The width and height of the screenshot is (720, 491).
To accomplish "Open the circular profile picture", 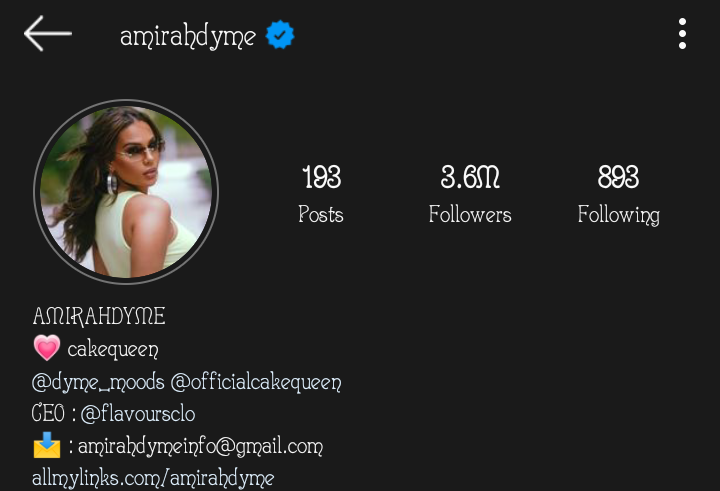I will point(126,192).
